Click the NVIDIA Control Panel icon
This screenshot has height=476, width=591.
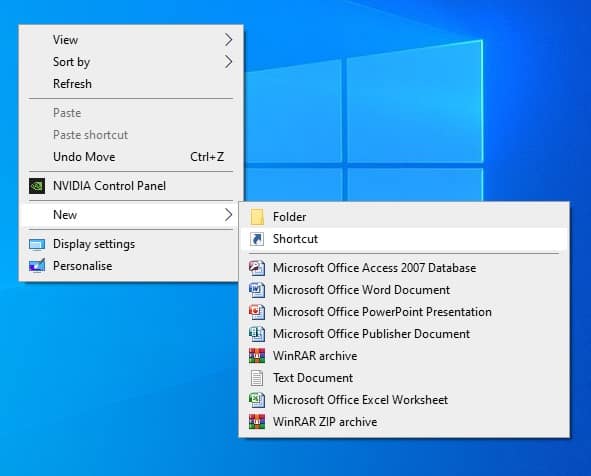[x=37, y=186]
